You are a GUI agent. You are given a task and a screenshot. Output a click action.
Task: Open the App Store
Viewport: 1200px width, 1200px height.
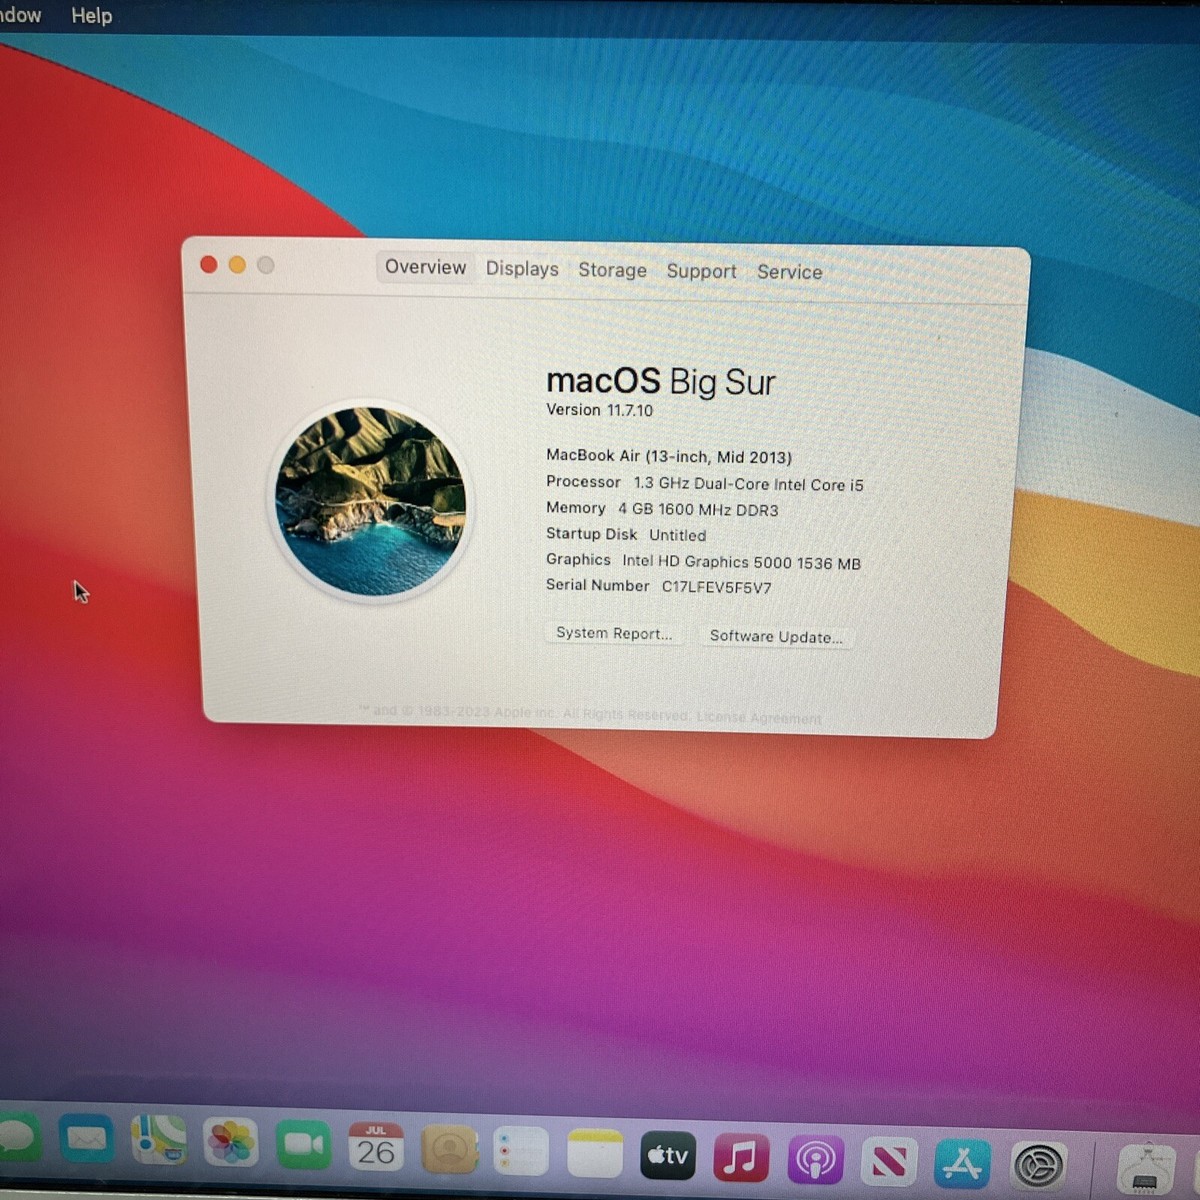coord(962,1165)
